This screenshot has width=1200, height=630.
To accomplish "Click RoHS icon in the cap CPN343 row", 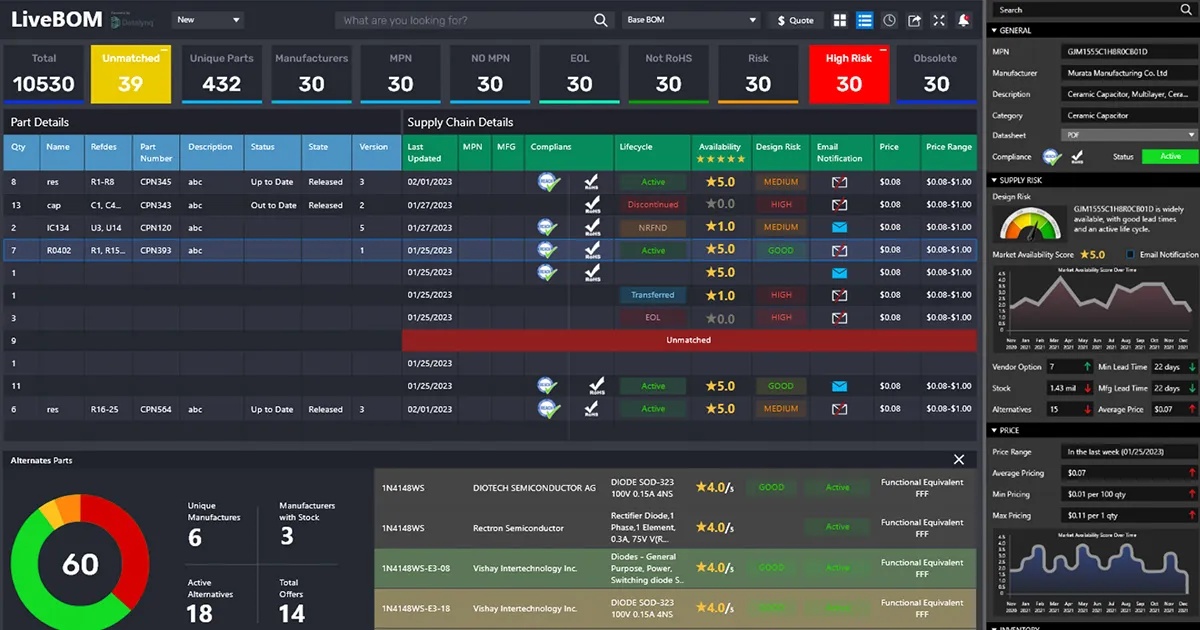I will 595,204.
